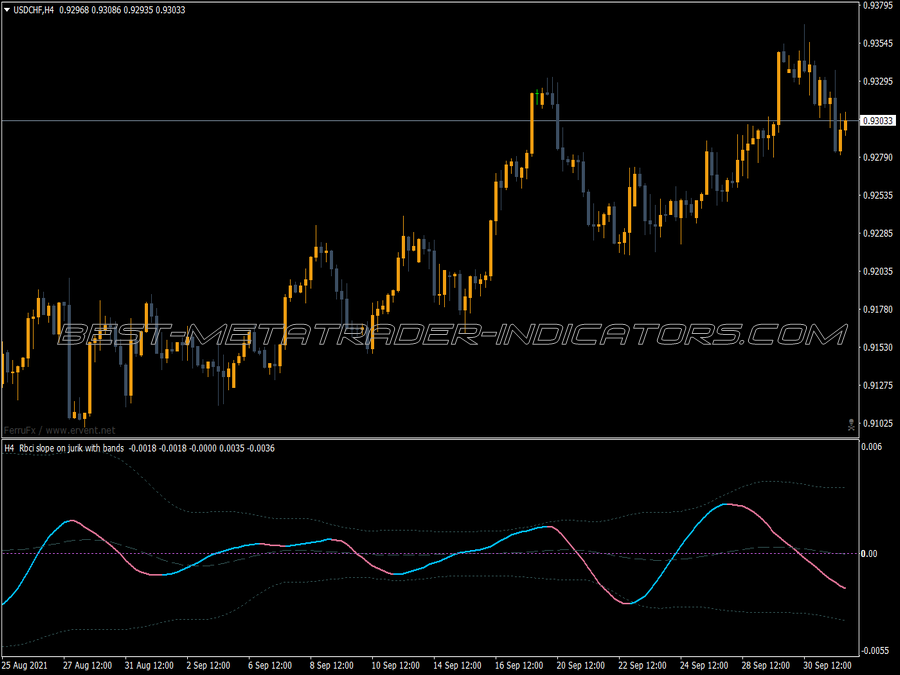Image resolution: width=900 pixels, height=675 pixels.
Task: Click the 25 Aug 2021 date label
Action: coord(25,666)
